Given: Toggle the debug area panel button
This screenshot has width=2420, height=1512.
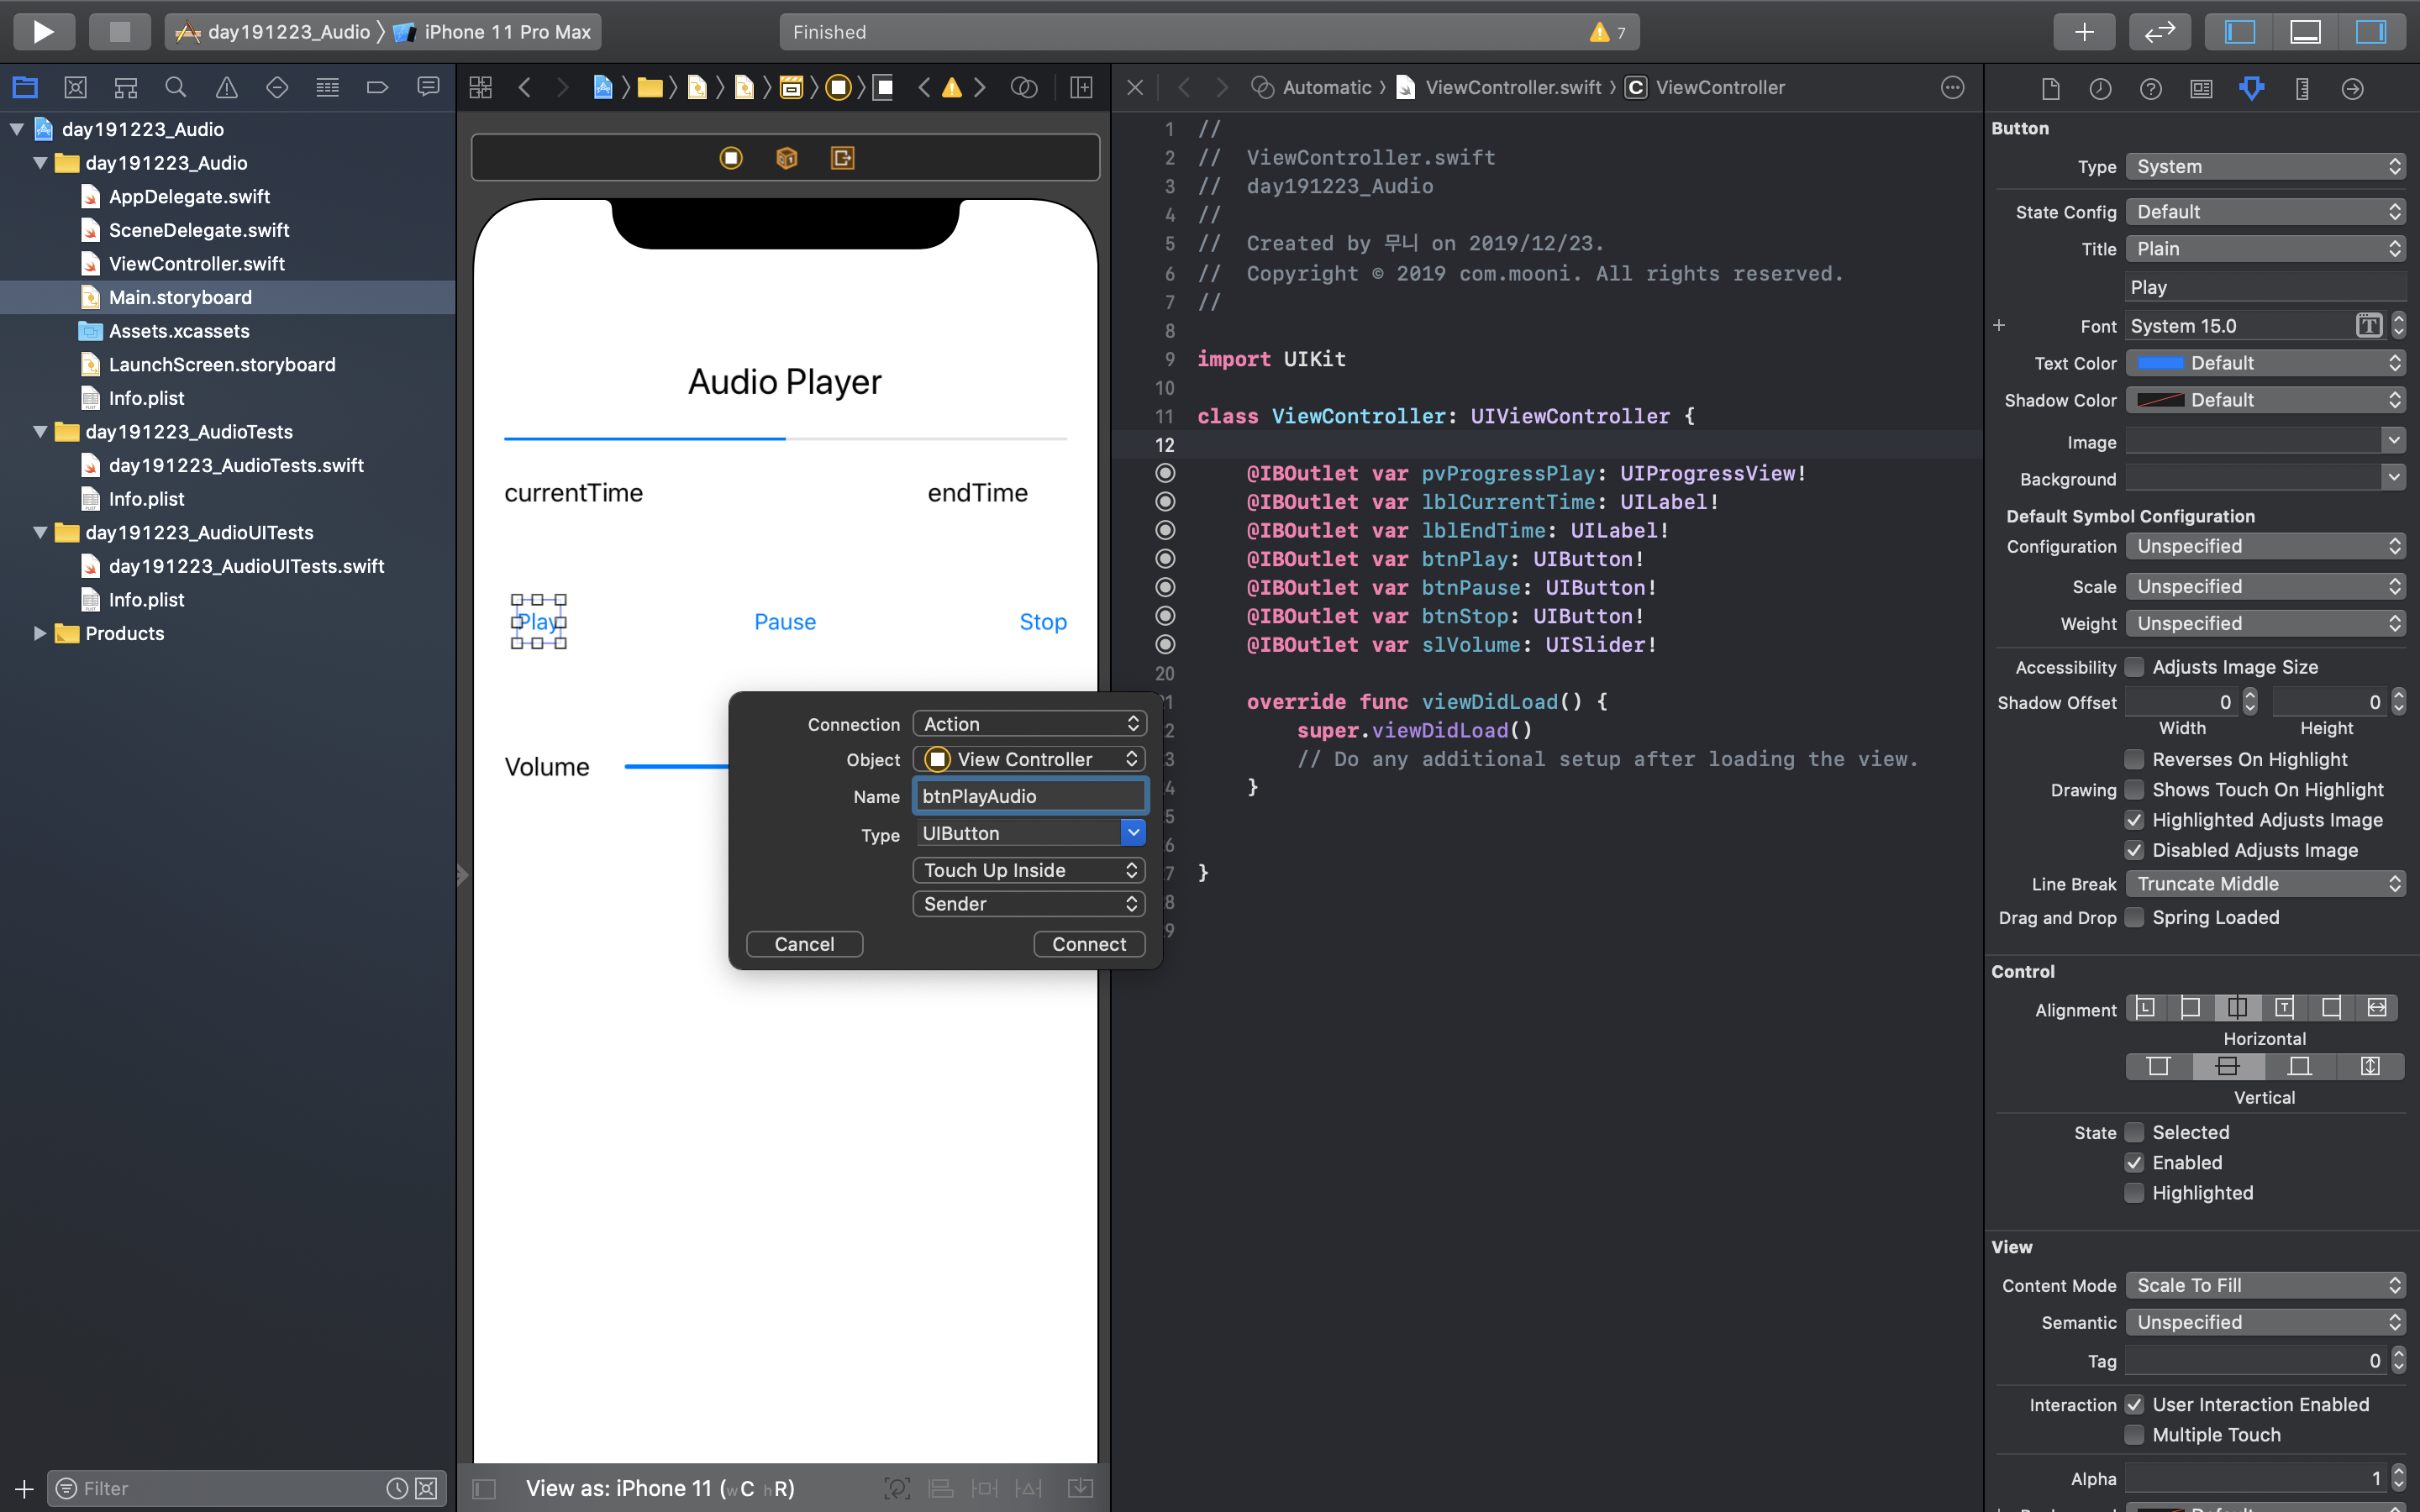Looking at the screenshot, I should [2305, 31].
